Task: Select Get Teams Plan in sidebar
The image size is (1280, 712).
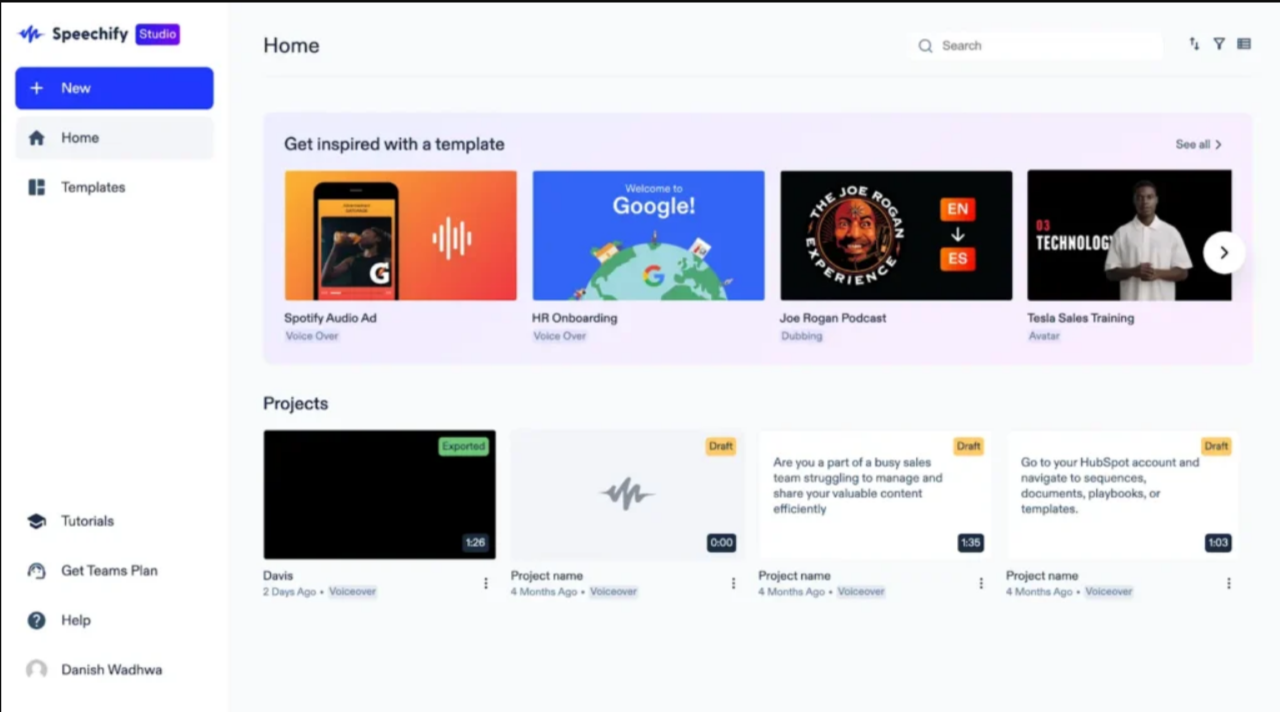Action: [114, 571]
